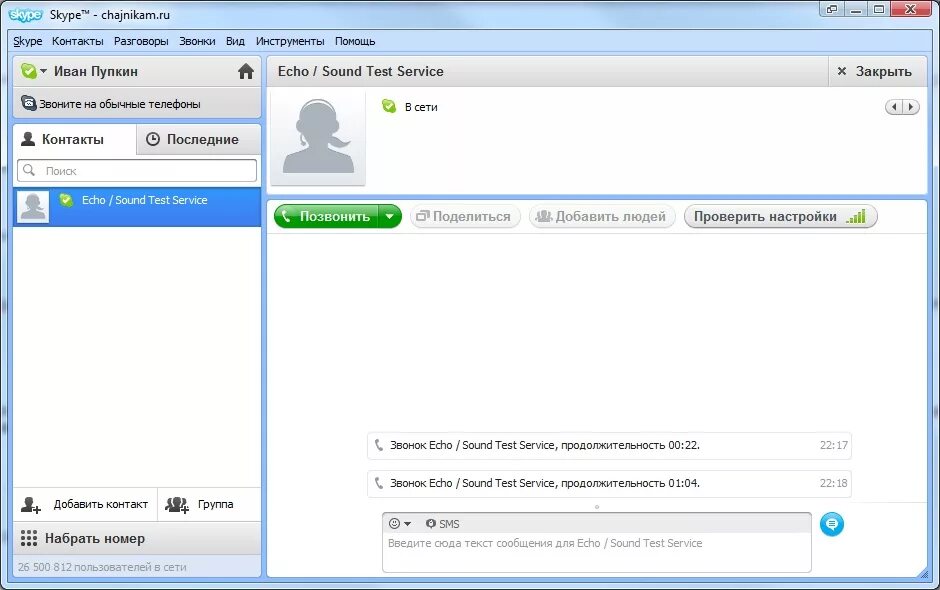Open the Помощь menu
The height and width of the screenshot is (590, 940).
[355, 41]
